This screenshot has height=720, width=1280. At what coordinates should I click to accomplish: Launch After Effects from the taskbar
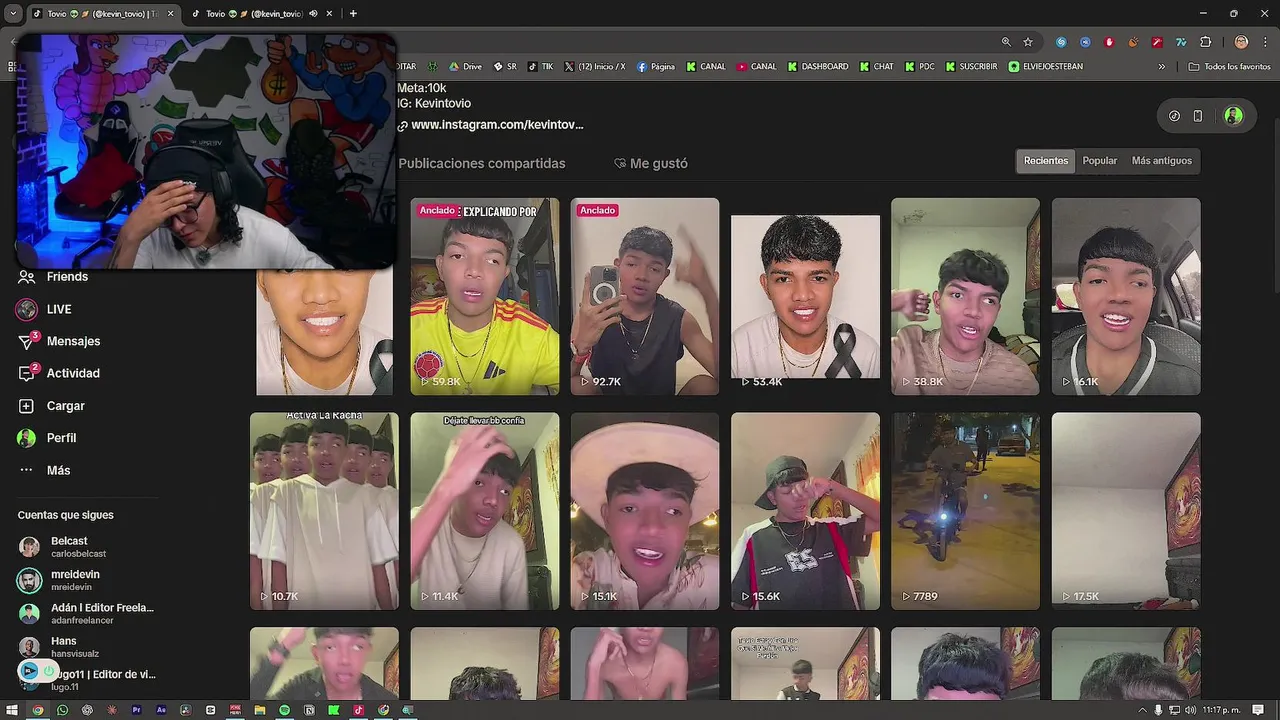click(161, 710)
